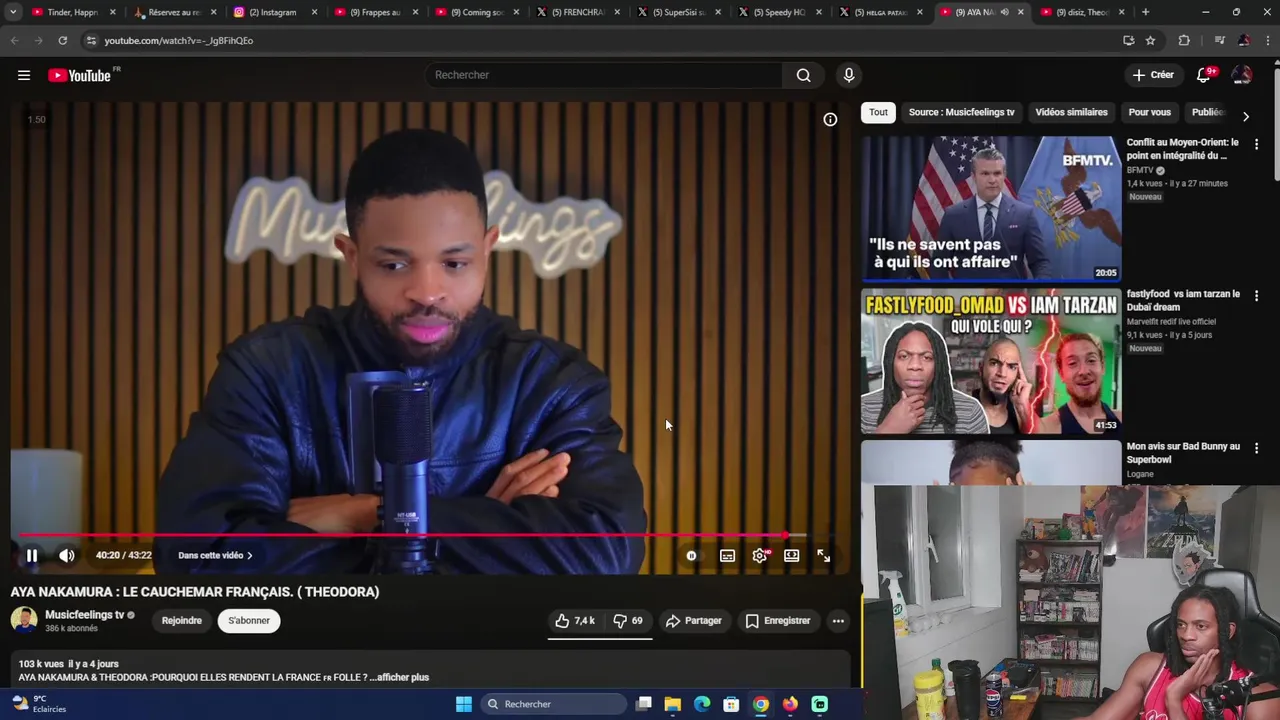Click the browser address bar URL
The width and height of the screenshot is (1280, 720).
(x=179, y=40)
